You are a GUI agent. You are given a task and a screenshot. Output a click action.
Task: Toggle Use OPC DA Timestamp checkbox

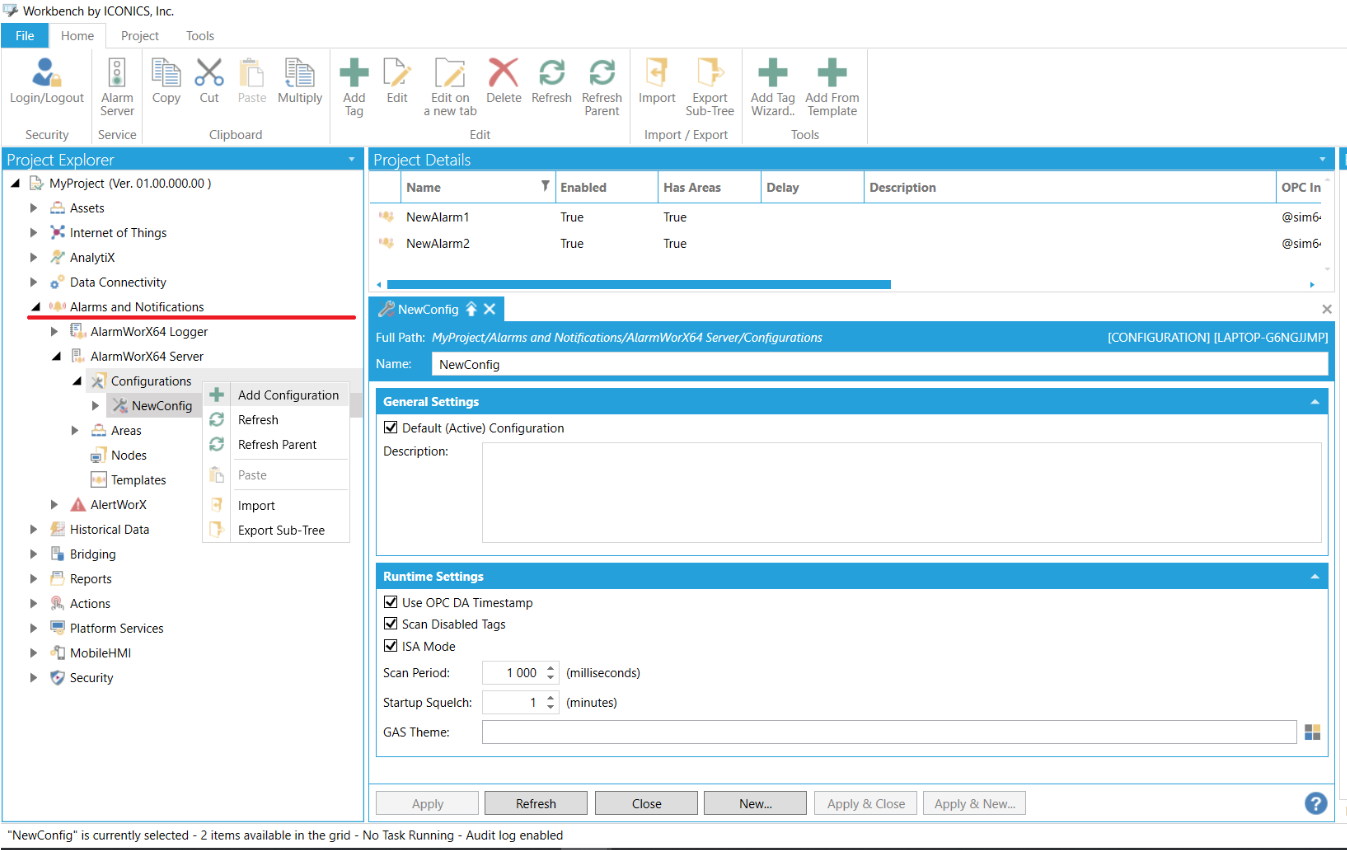pos(391,603)
